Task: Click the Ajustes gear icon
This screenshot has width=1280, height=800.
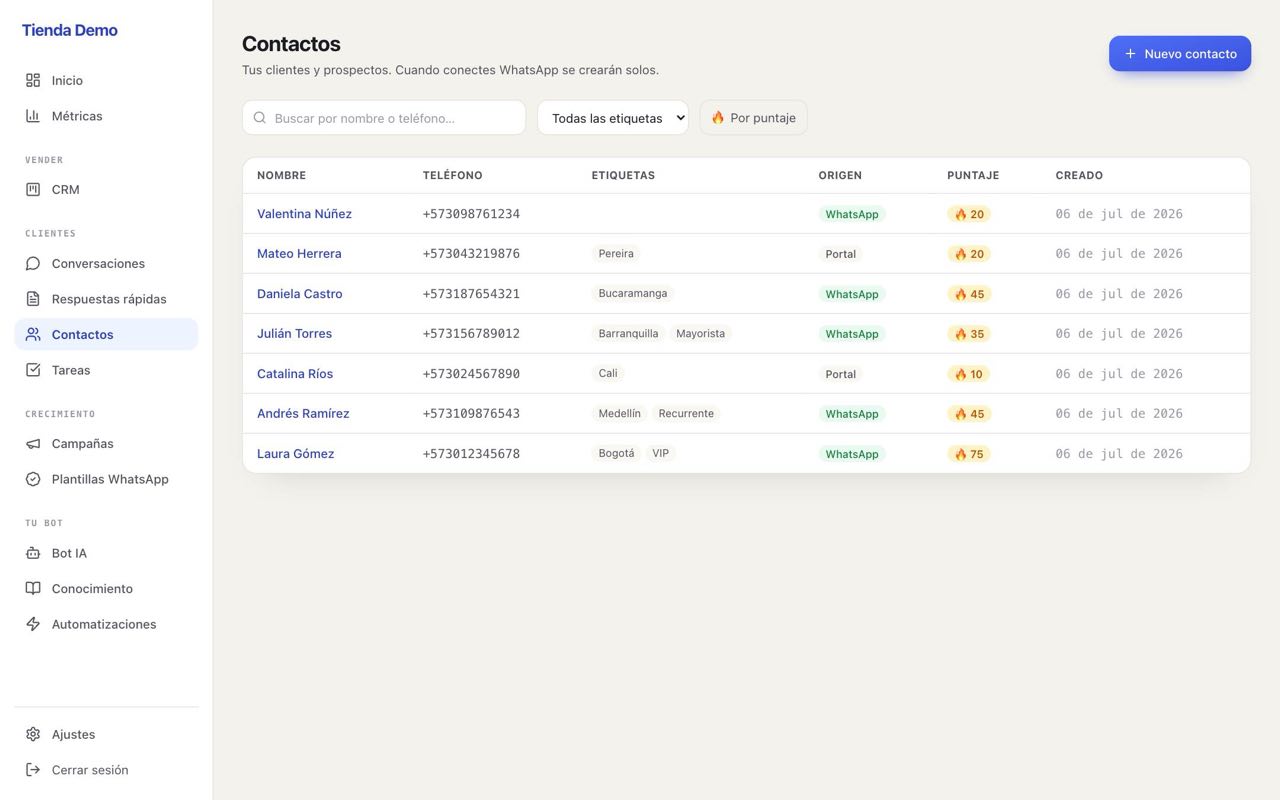Action: point(33,734)
